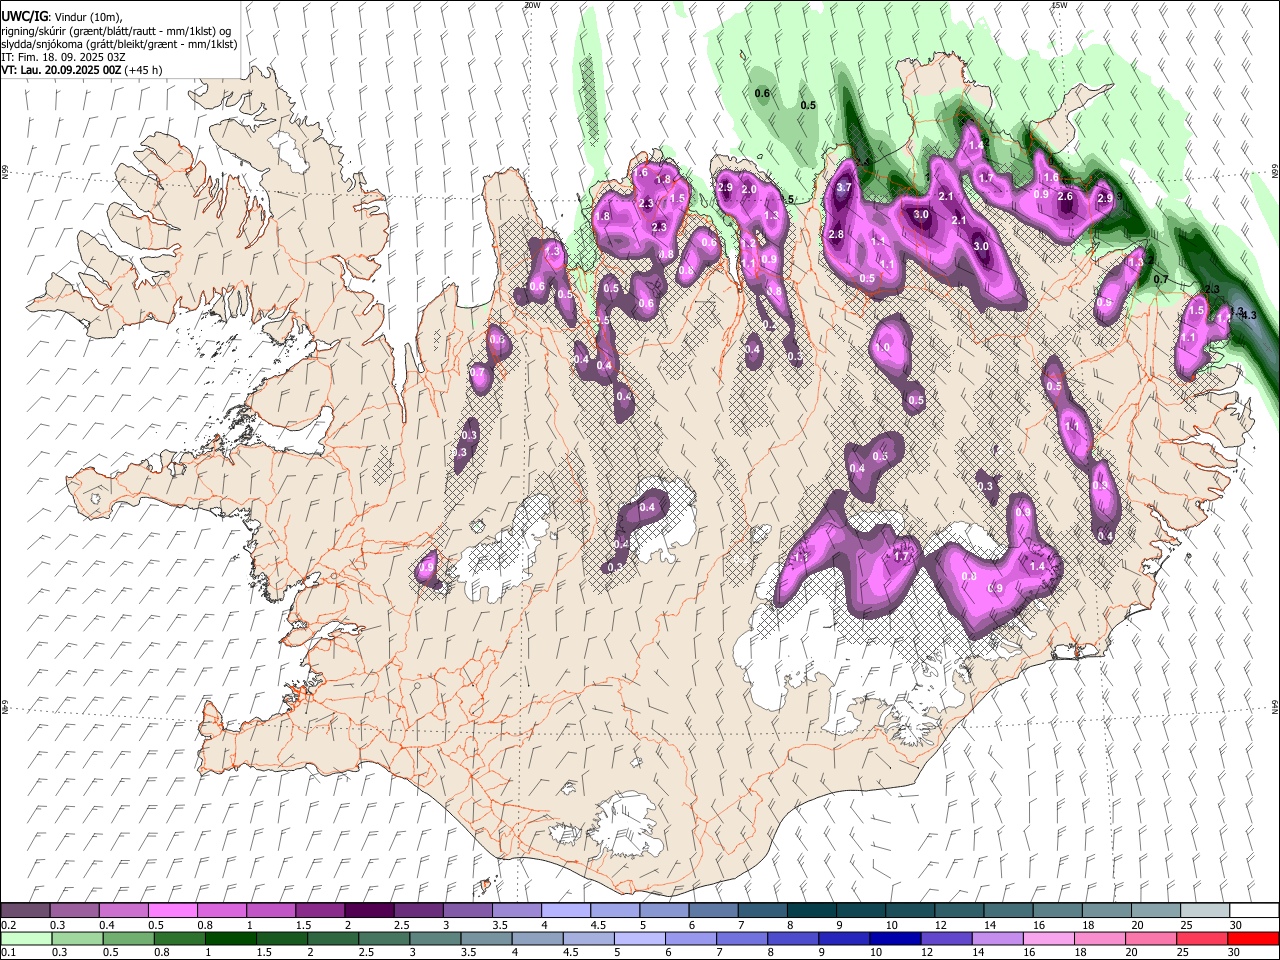Select the light pink swatch labeled 16 in the rain scale
The width and height of the screenshot is (1280, 960).
[1048, 938]
